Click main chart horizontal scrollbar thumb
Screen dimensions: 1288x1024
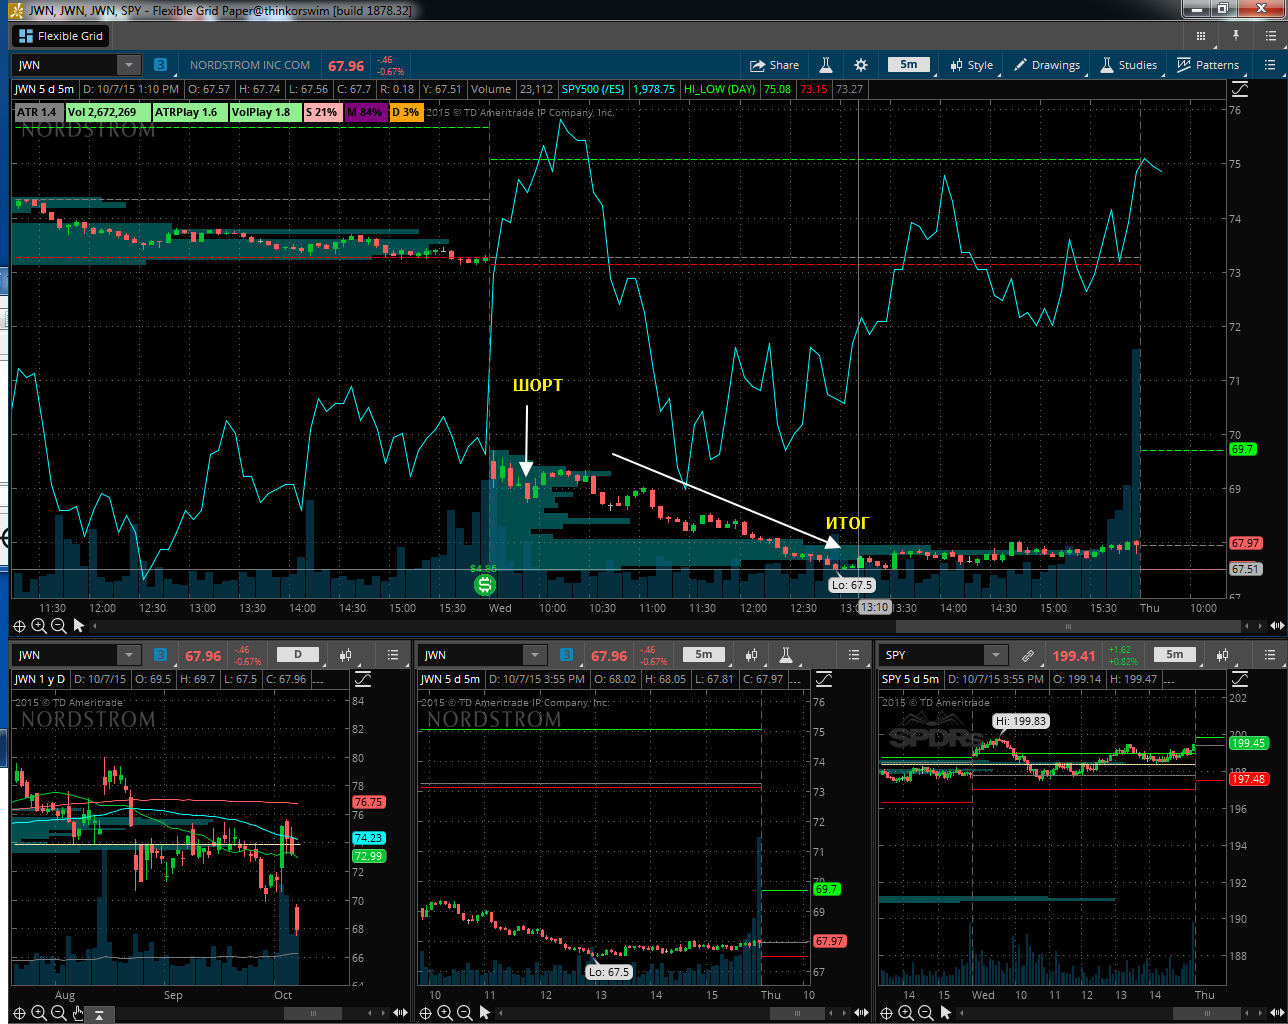coord(1068,626)
